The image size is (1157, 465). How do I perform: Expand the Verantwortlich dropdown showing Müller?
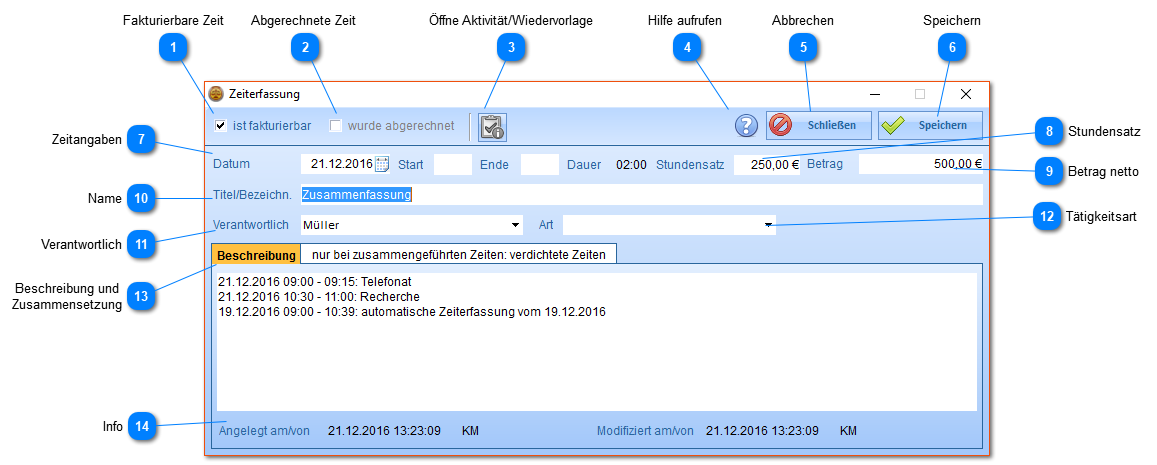[x=515, y=224]
